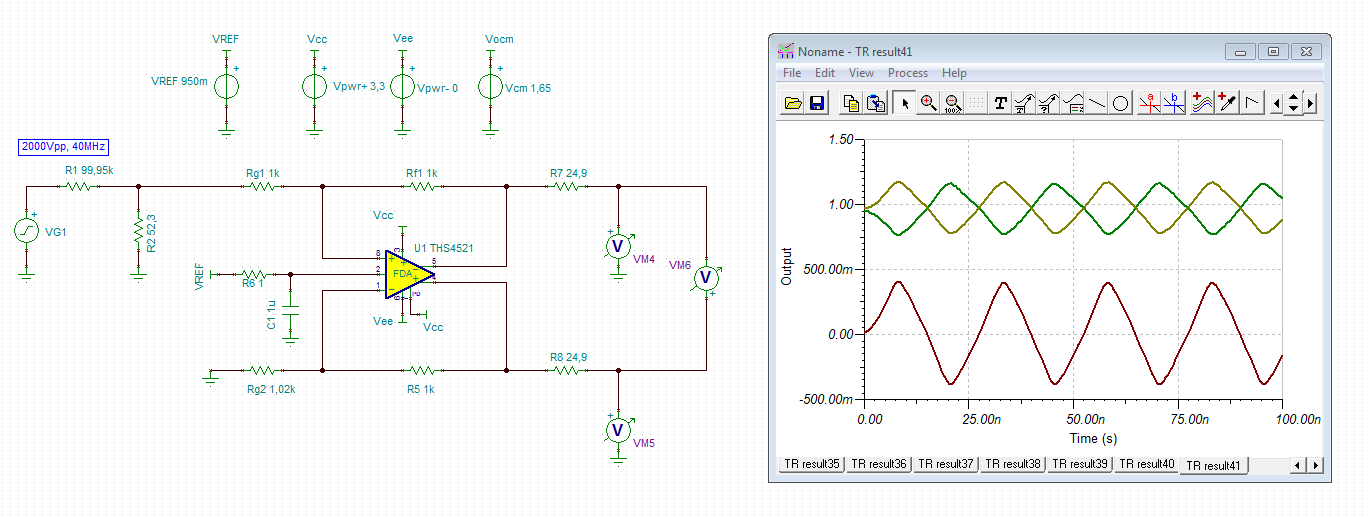Select the draw circle tool

1121,102
